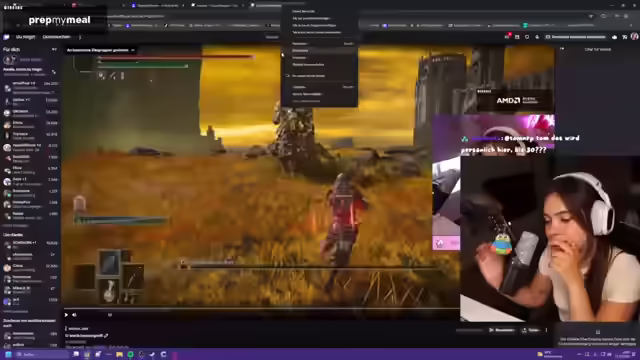Click the Spotify icon in taskbar
The height and width of the screenshot is (360, 640).
[x=131, y=354]
